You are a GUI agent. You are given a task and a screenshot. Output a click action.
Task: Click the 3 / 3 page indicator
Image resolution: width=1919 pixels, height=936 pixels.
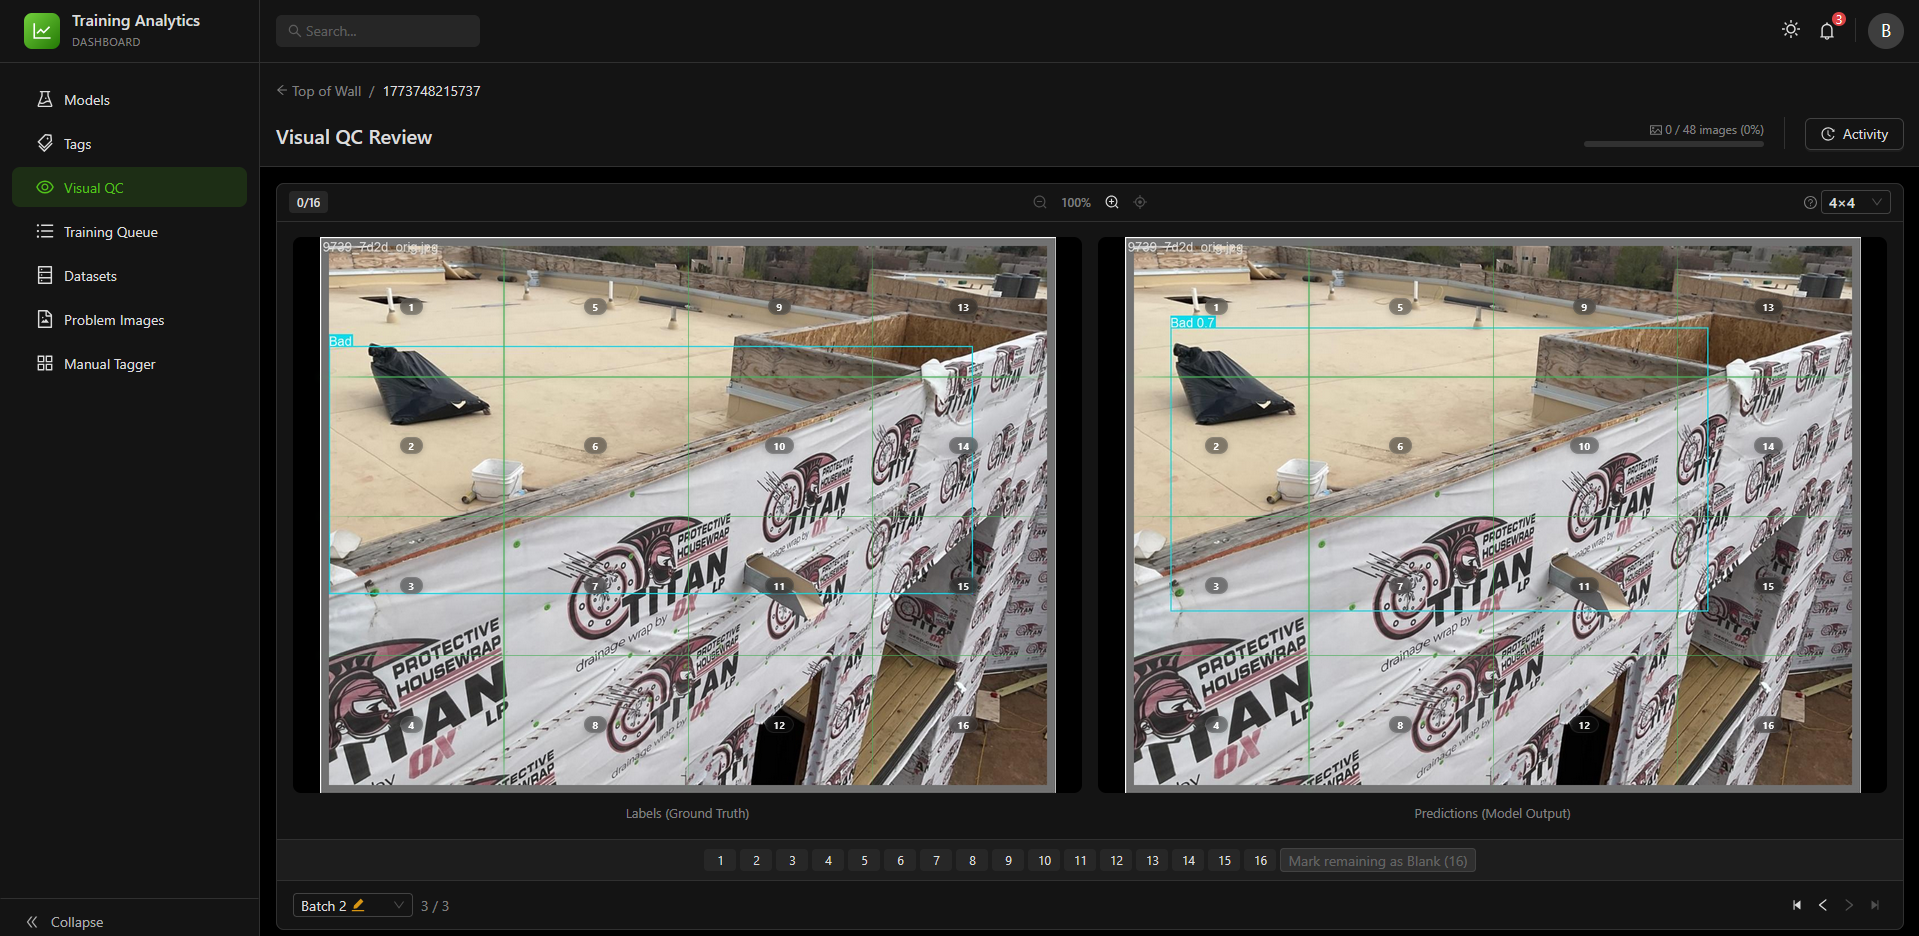(x=435, y=906)
